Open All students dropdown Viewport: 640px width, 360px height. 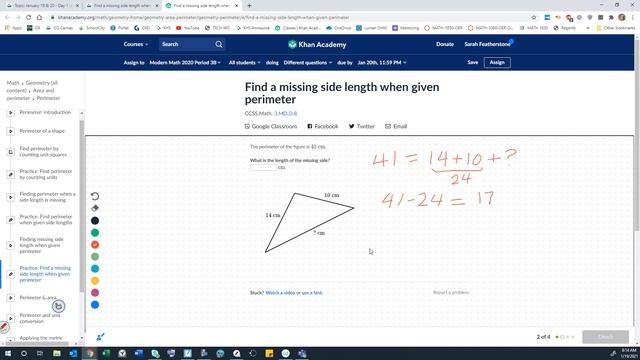(244, 62)
